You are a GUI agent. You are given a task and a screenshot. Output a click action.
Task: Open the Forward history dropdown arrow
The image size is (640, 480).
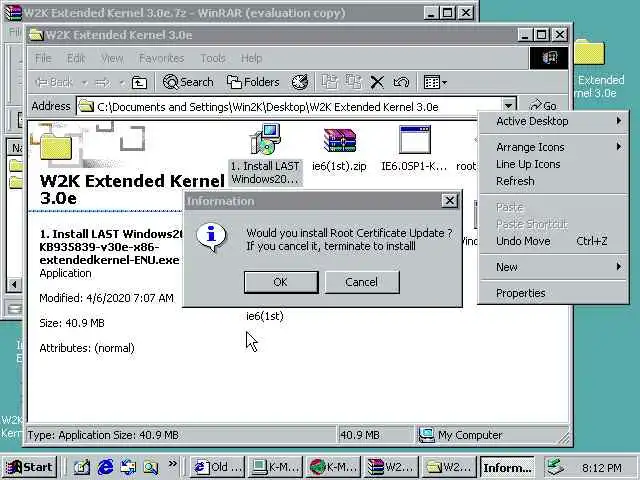point(121,83)
